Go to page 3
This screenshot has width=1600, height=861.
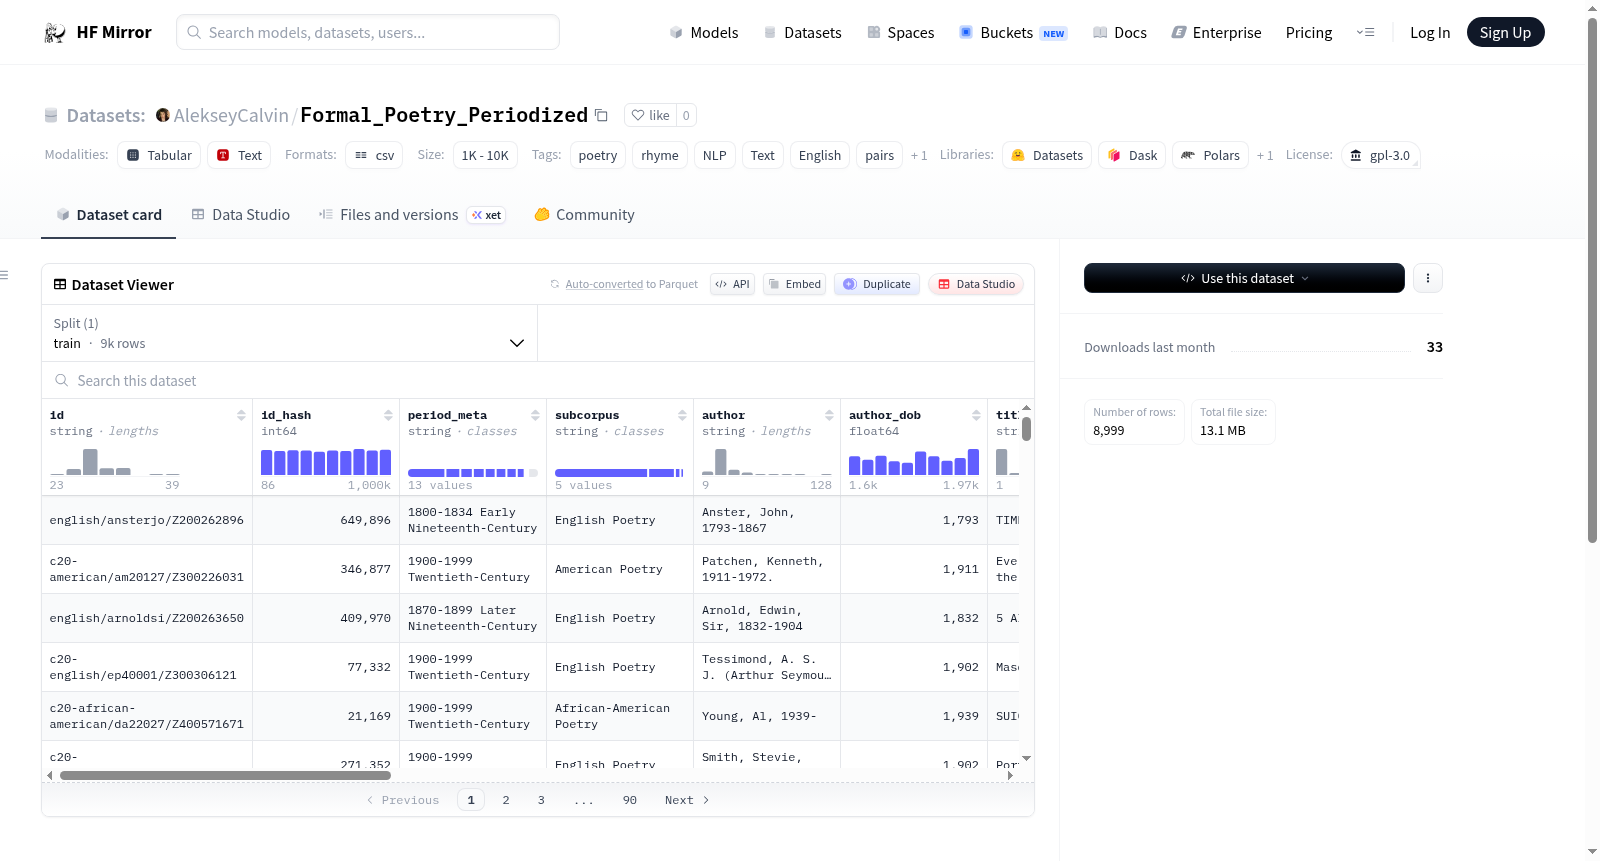coord(541,800)
